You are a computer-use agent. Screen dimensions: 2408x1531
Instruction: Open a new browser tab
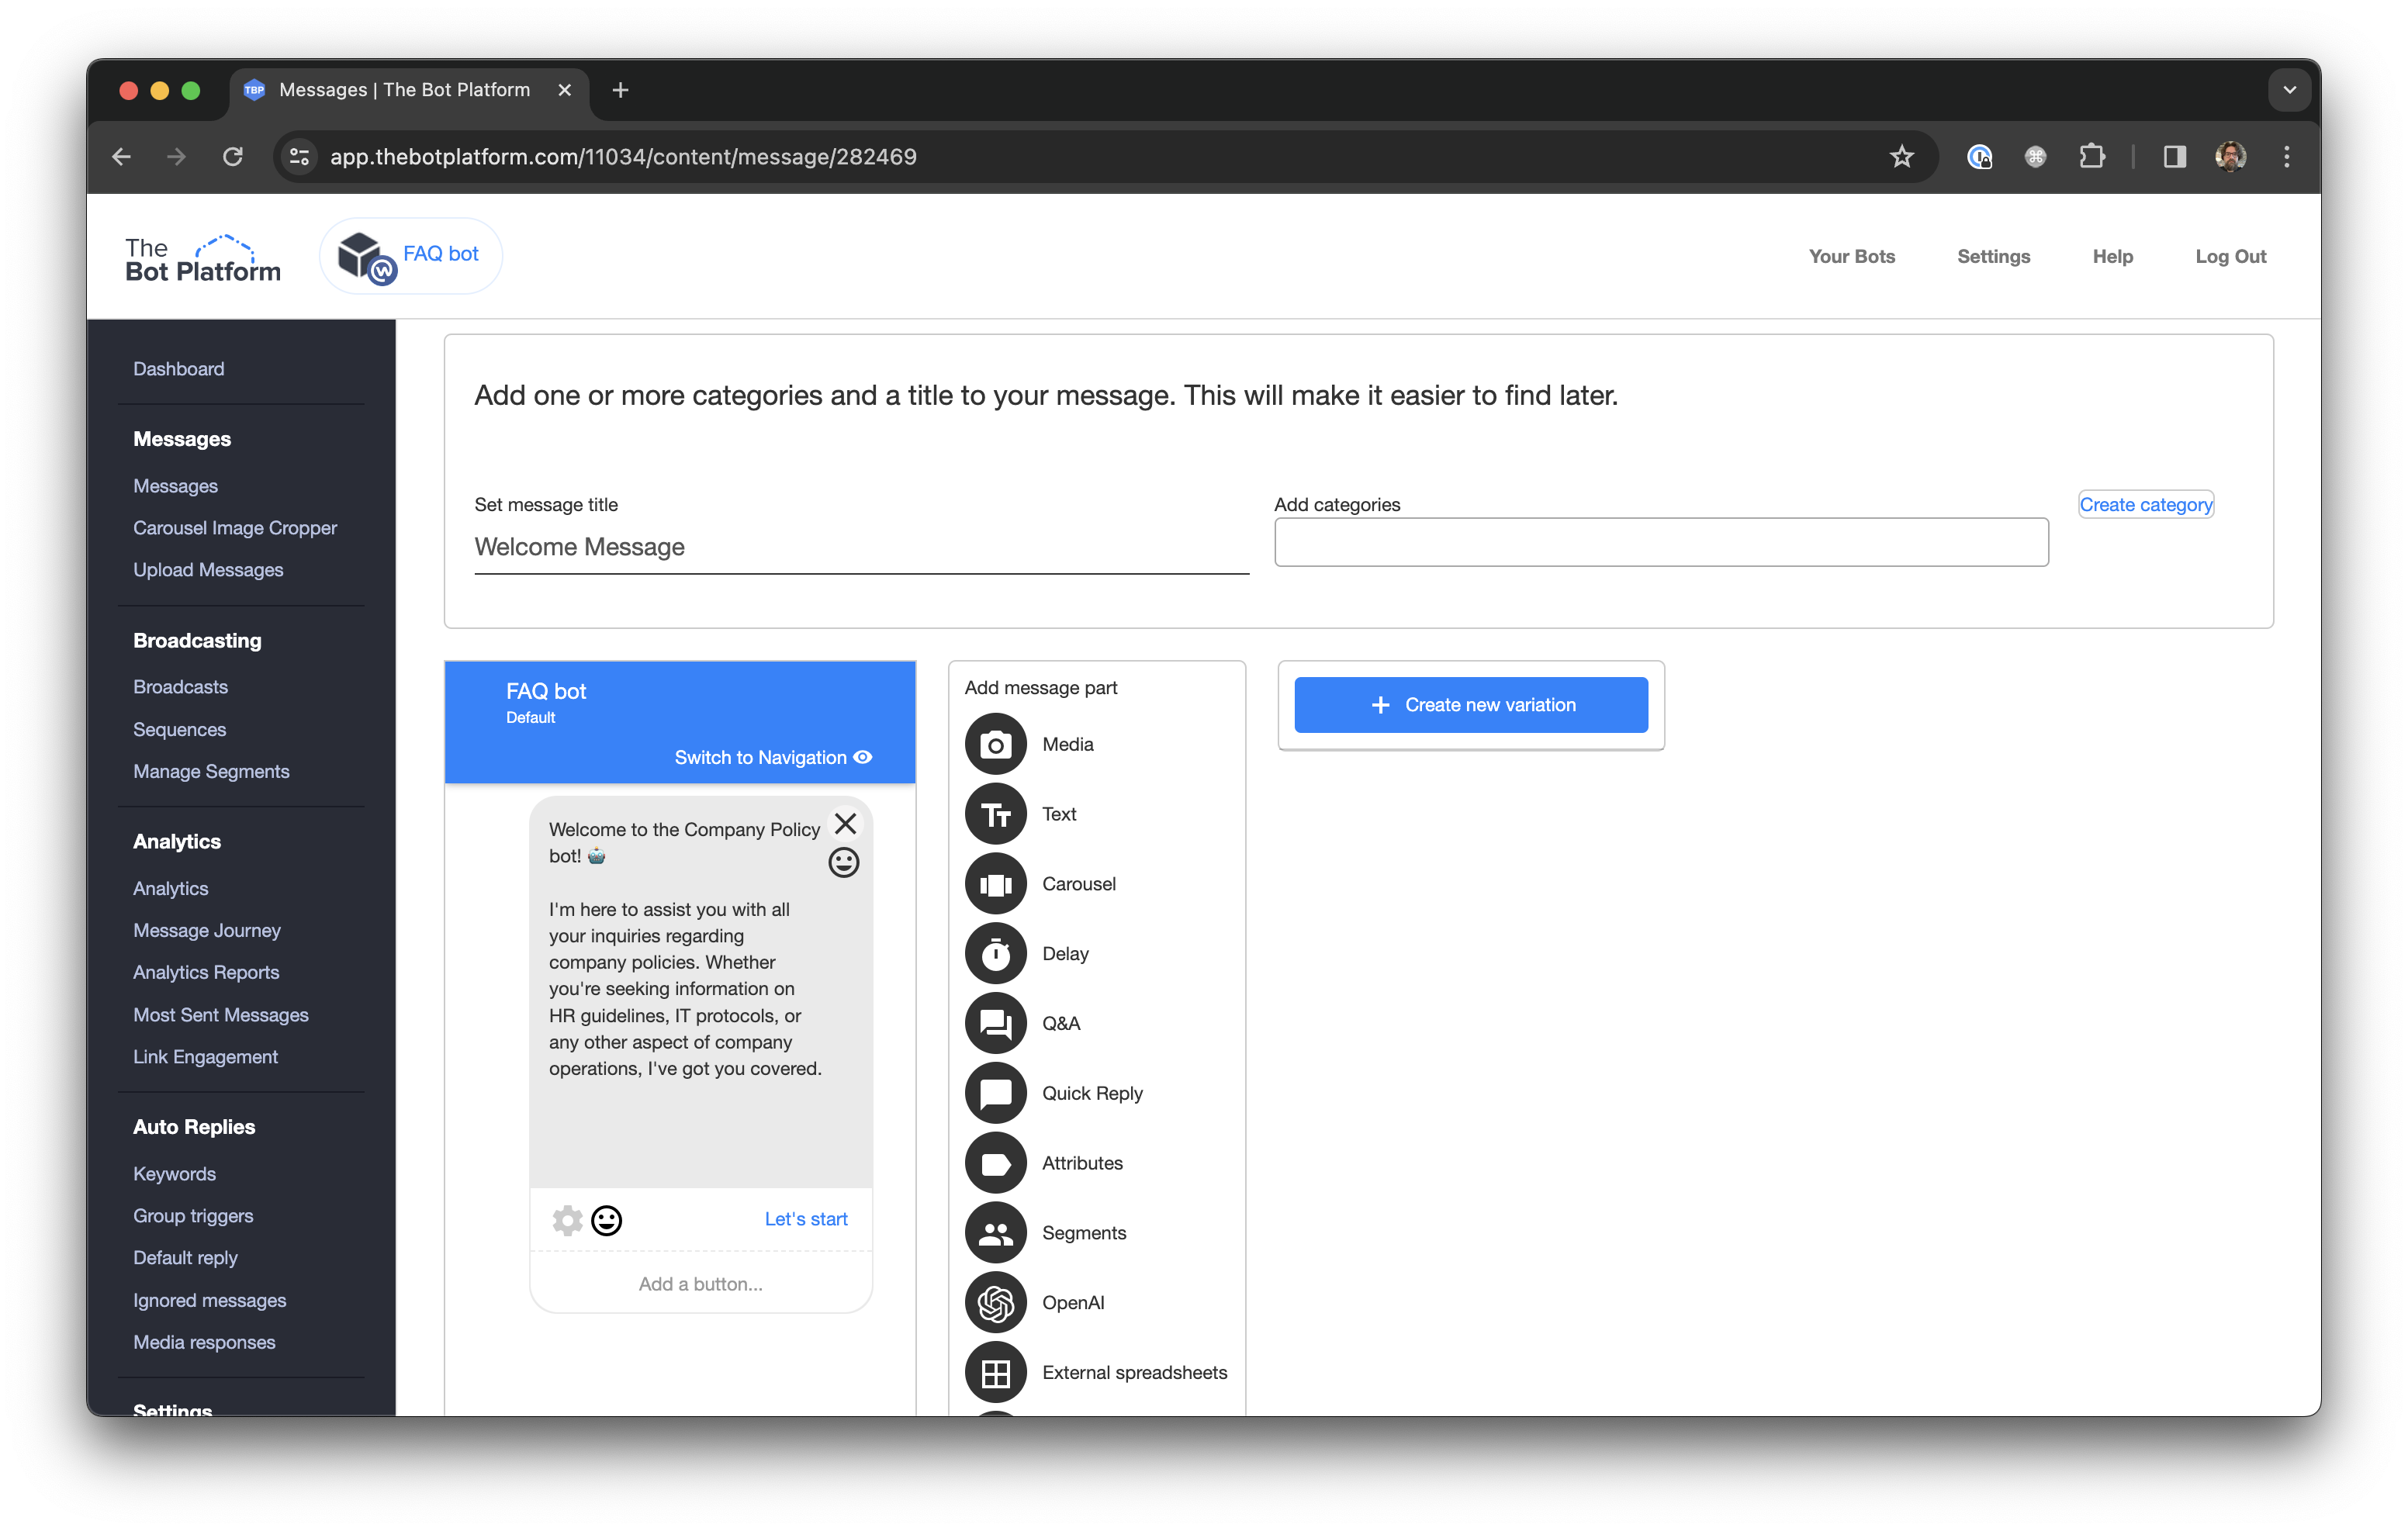coord(620,90)
